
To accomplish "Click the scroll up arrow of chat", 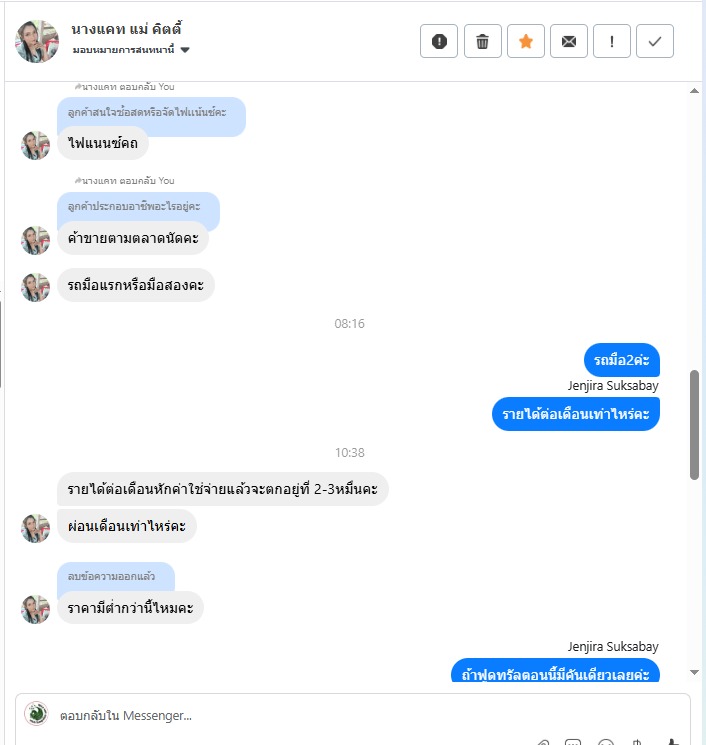I will (694, 91).
